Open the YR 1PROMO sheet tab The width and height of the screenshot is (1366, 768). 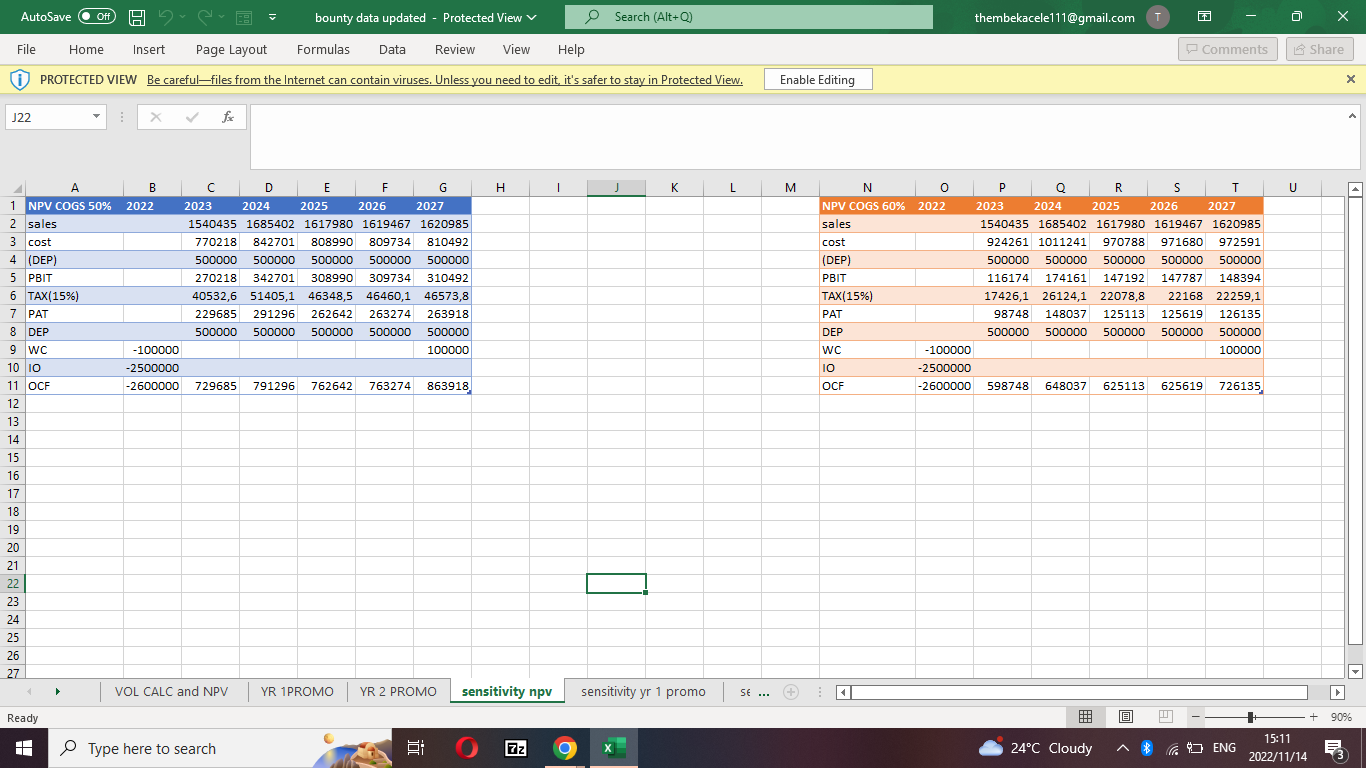pyautogui.click(x=297, y=691)
